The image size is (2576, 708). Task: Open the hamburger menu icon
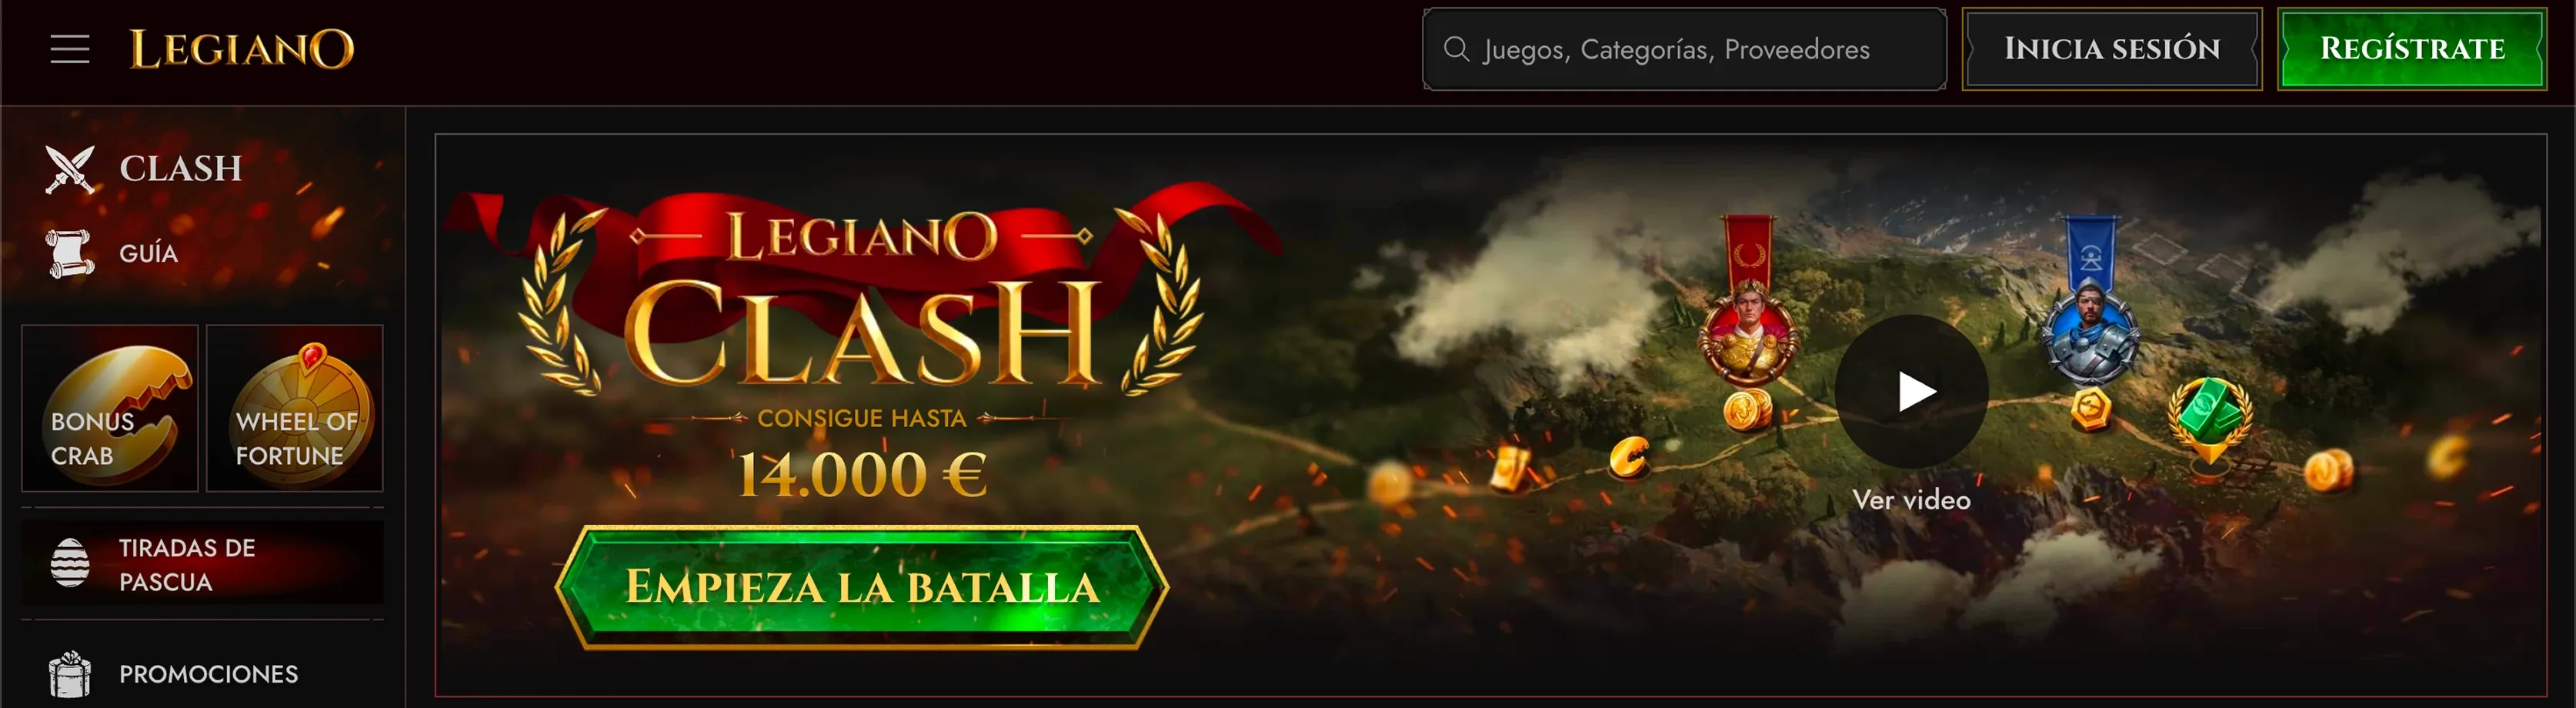click(70, 49)
